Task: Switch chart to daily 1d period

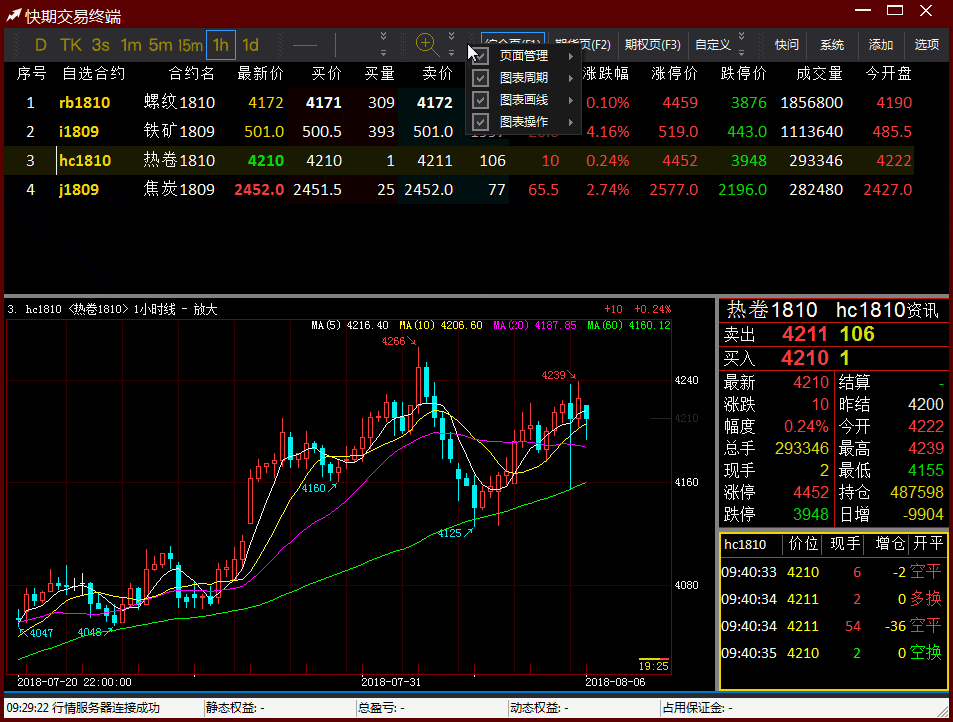Action: pos(250,45)
